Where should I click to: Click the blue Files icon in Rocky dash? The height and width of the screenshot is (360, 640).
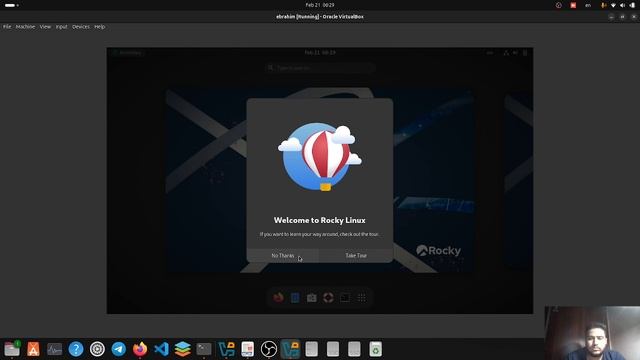tap(295, 298)
